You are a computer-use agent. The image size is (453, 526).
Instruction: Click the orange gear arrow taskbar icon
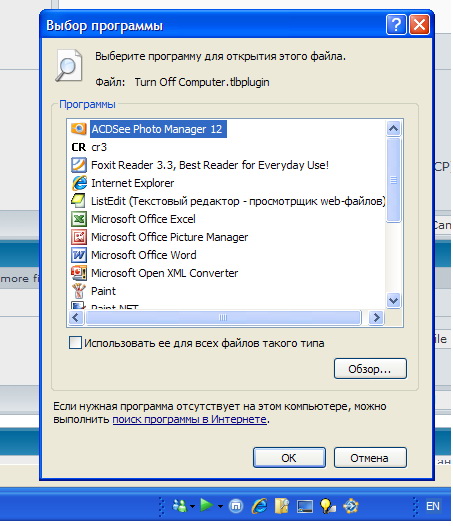tap(351, 506)
